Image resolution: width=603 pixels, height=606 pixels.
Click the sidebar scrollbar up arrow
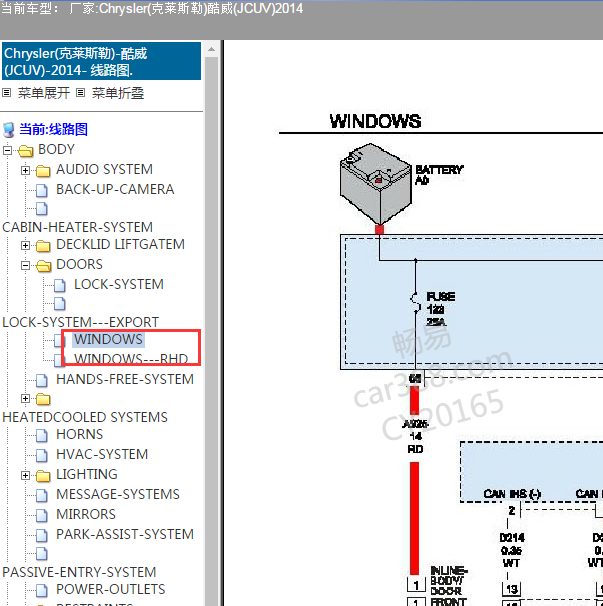pyautogui.click(x=211, y=49)
